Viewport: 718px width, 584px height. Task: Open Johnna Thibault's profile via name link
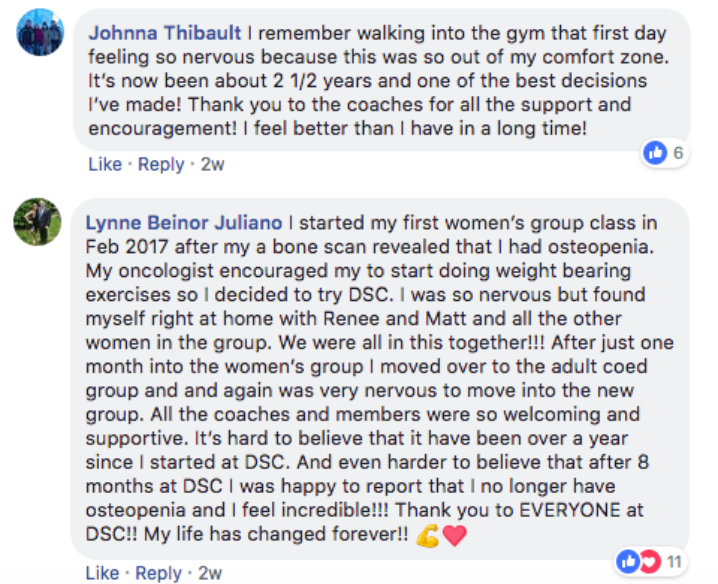pos(164,33)
